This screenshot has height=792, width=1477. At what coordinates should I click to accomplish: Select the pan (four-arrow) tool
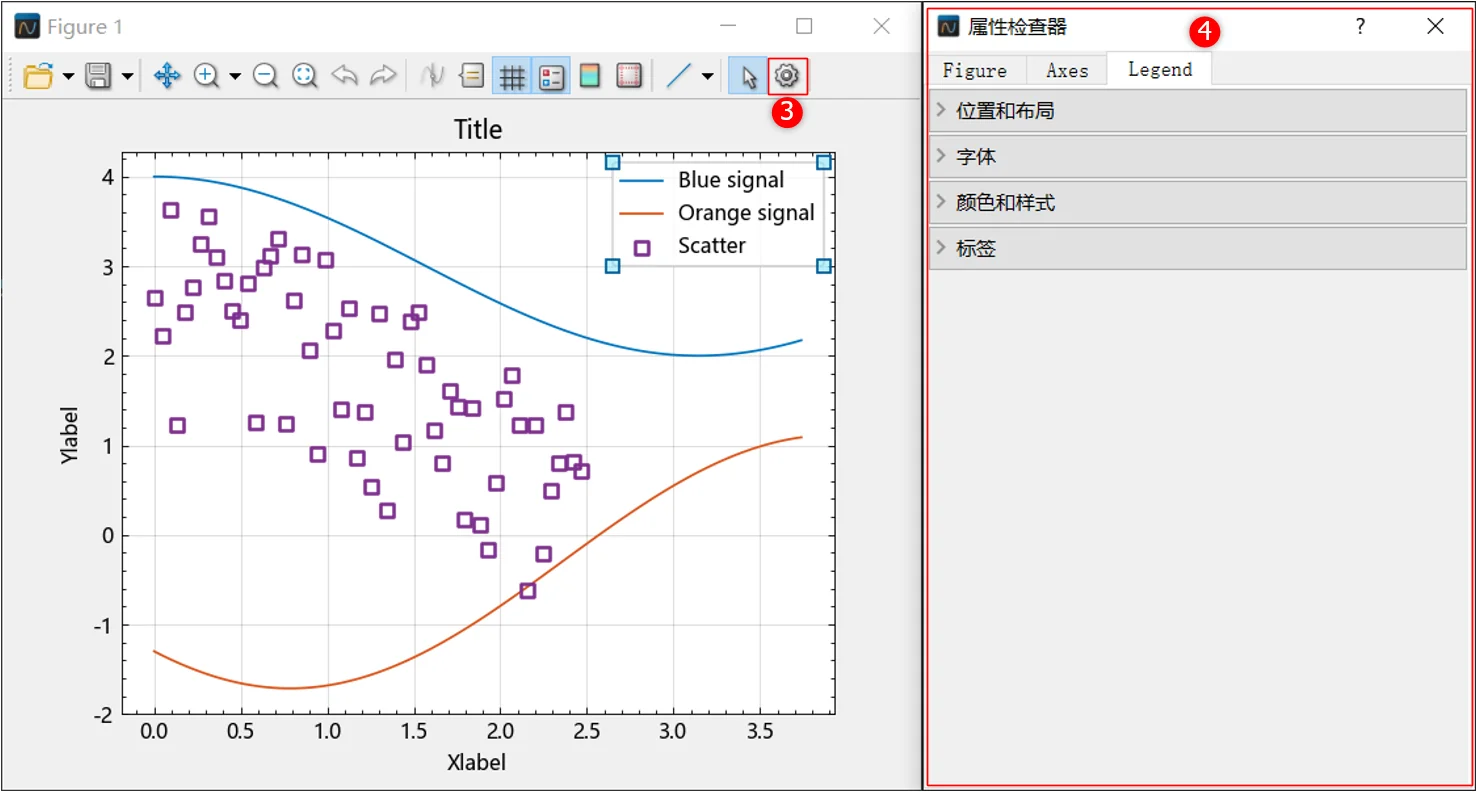167,76
